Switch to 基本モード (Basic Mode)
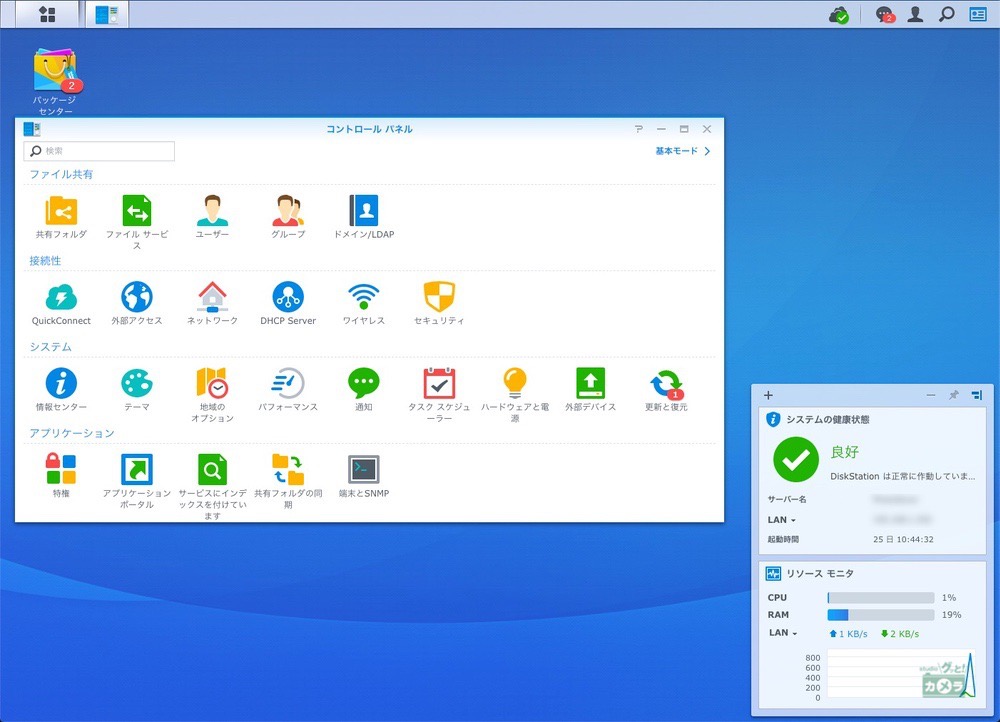 point(682,151)
